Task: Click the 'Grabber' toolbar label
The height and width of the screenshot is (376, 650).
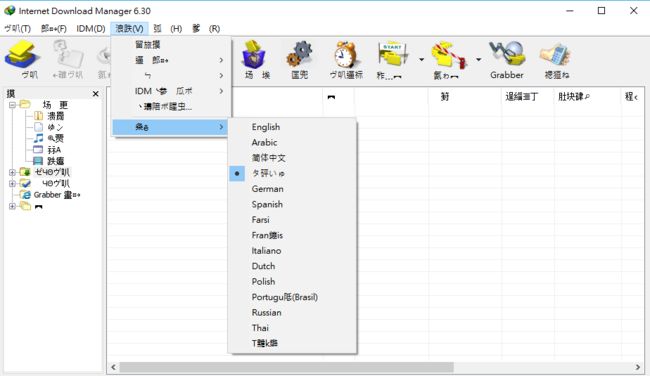Action: click(507, 75)
